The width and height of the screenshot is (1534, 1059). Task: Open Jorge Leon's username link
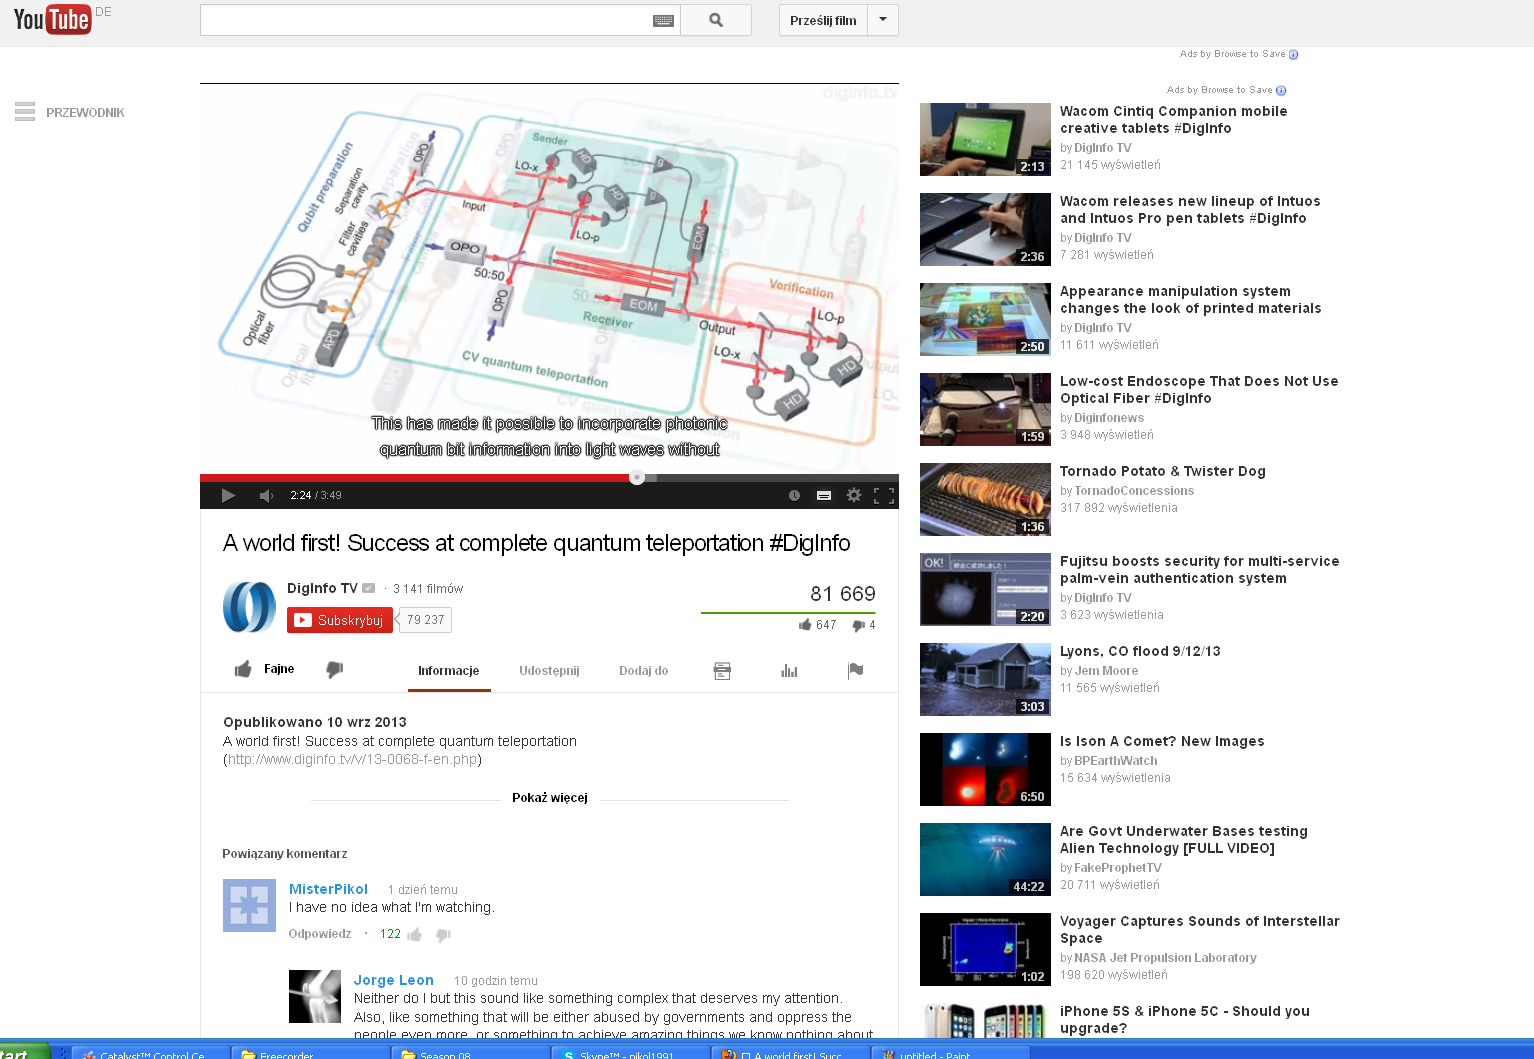tap(394, 980)
